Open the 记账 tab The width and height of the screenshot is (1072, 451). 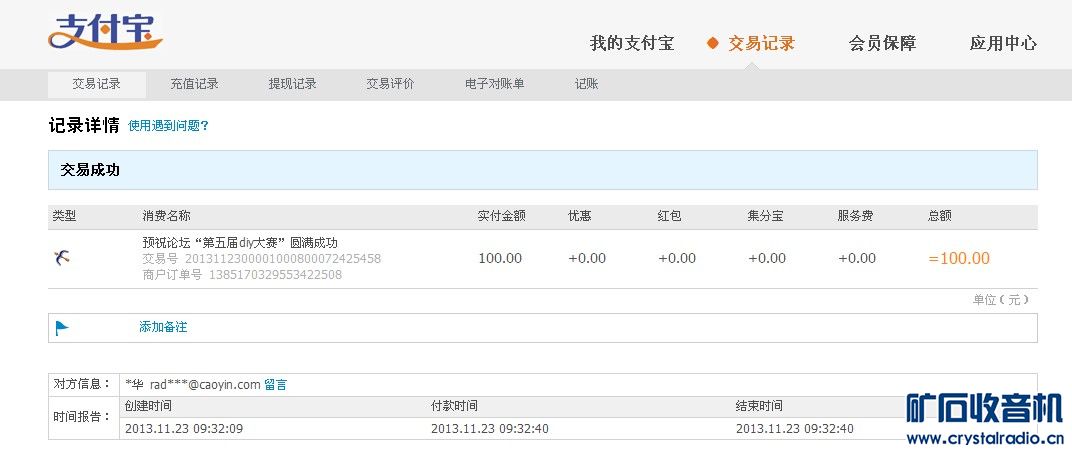point(586,84)
